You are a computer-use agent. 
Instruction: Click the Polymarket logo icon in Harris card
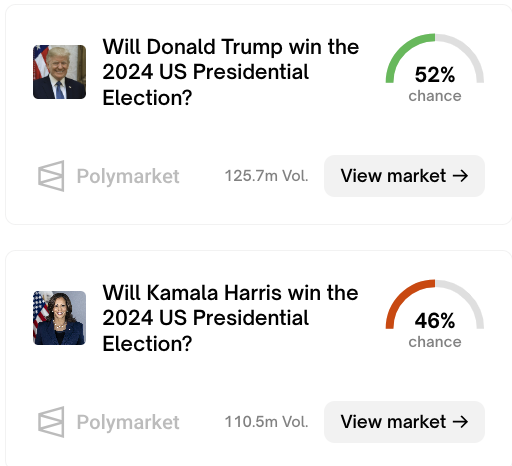[x=51, y=422]
